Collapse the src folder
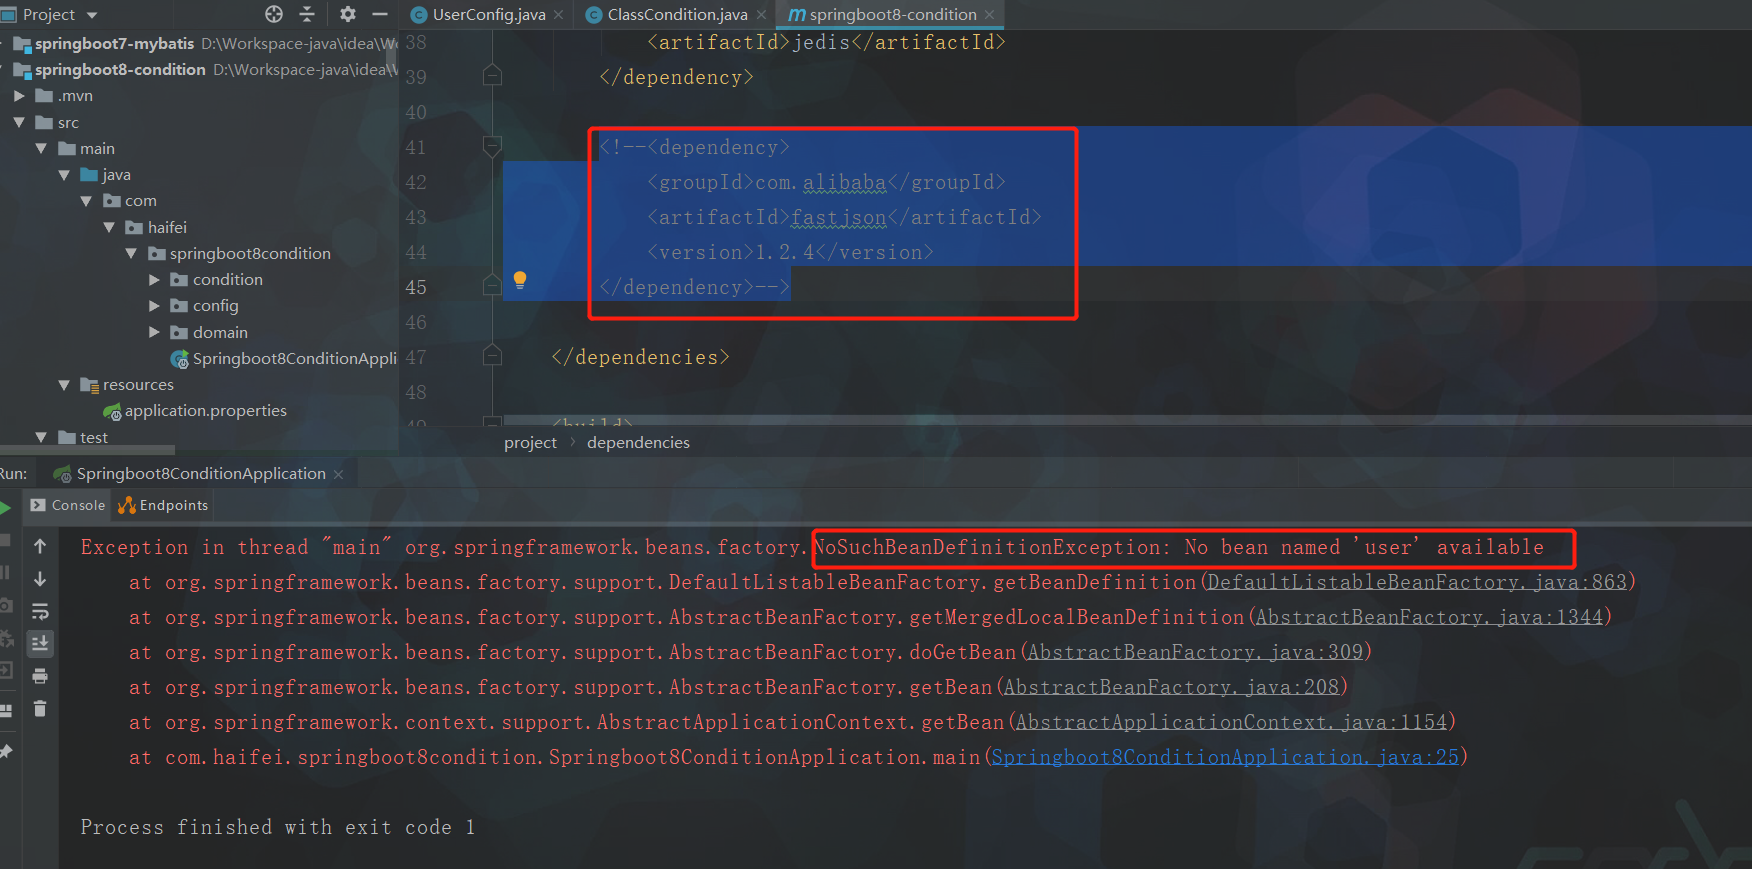 tap(19, 122)
